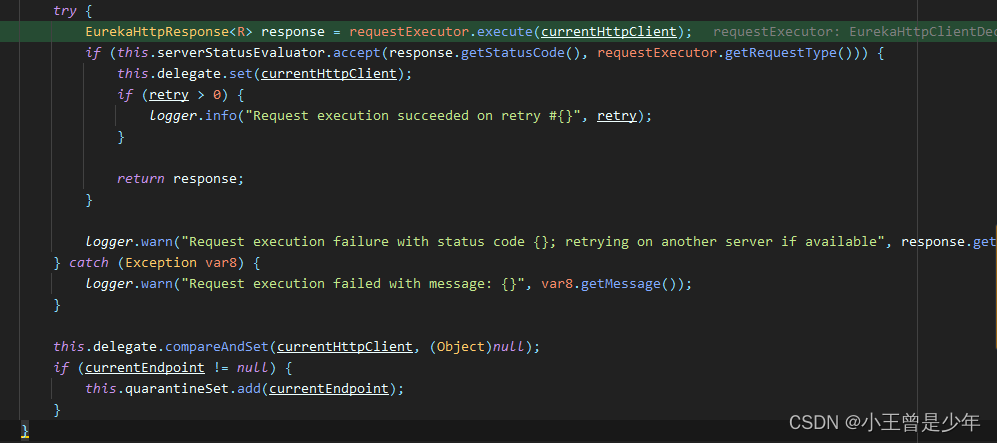Click currentEndpoint in the '!= null' condition
Image resolution: width=997 pixels, height=443 pixels.
click(145, 367)
